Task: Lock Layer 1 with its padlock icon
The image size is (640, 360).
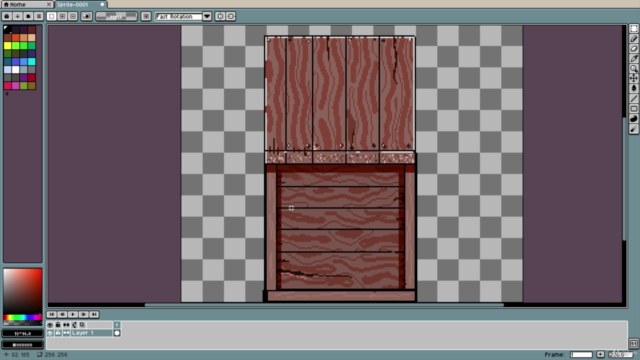Action: pyautogui.click(x=58, y=333)
